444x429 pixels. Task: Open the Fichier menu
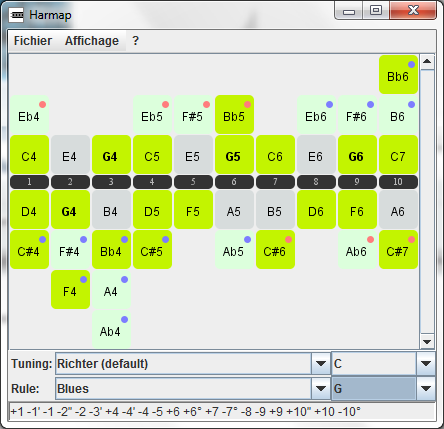[33, 41]
